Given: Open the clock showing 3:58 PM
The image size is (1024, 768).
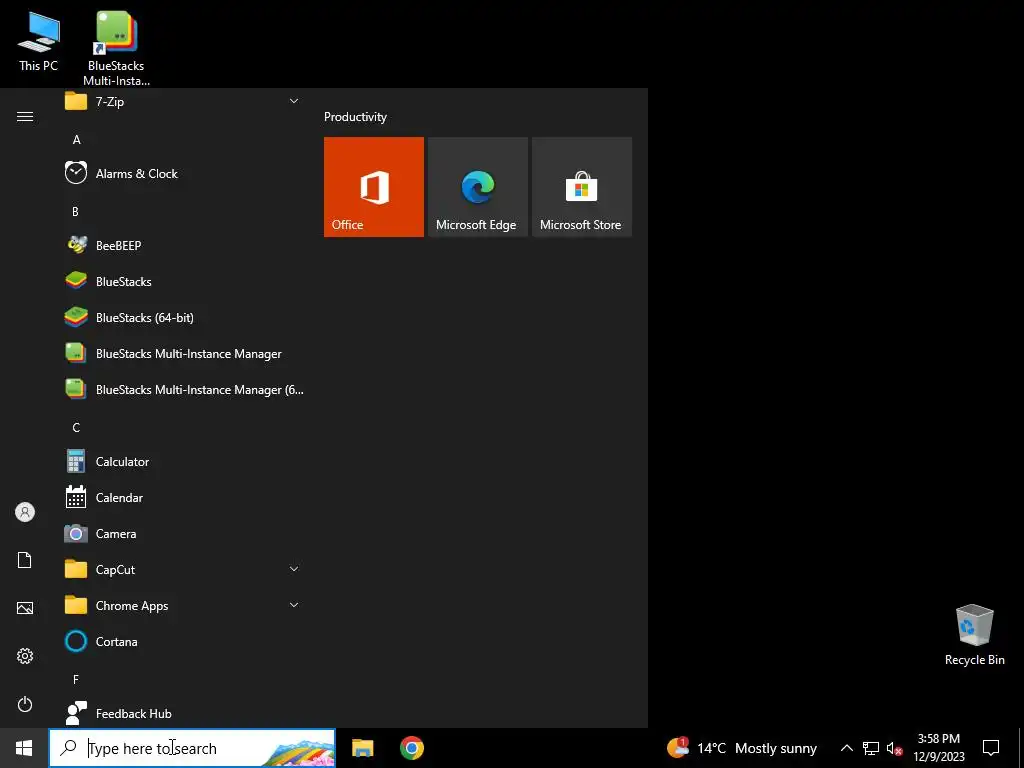Looking at the screenshot, I should (x=938, y=748).
